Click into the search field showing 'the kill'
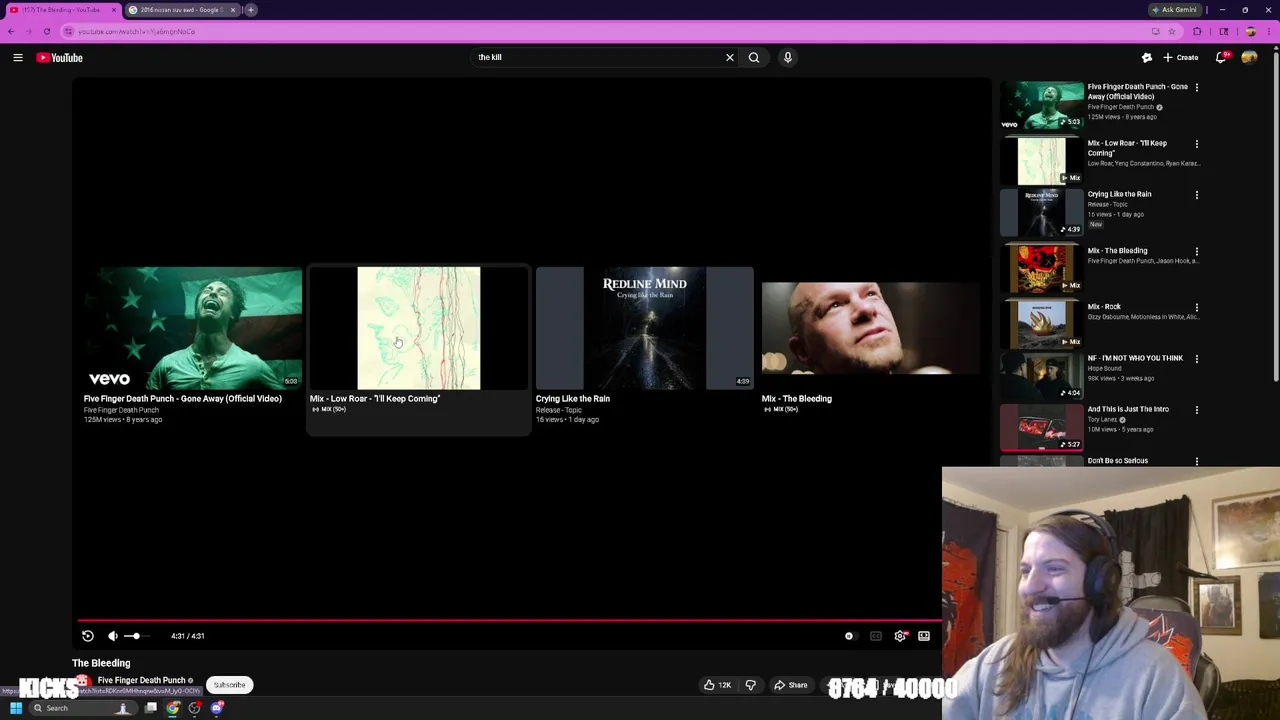 coord(597,58)
